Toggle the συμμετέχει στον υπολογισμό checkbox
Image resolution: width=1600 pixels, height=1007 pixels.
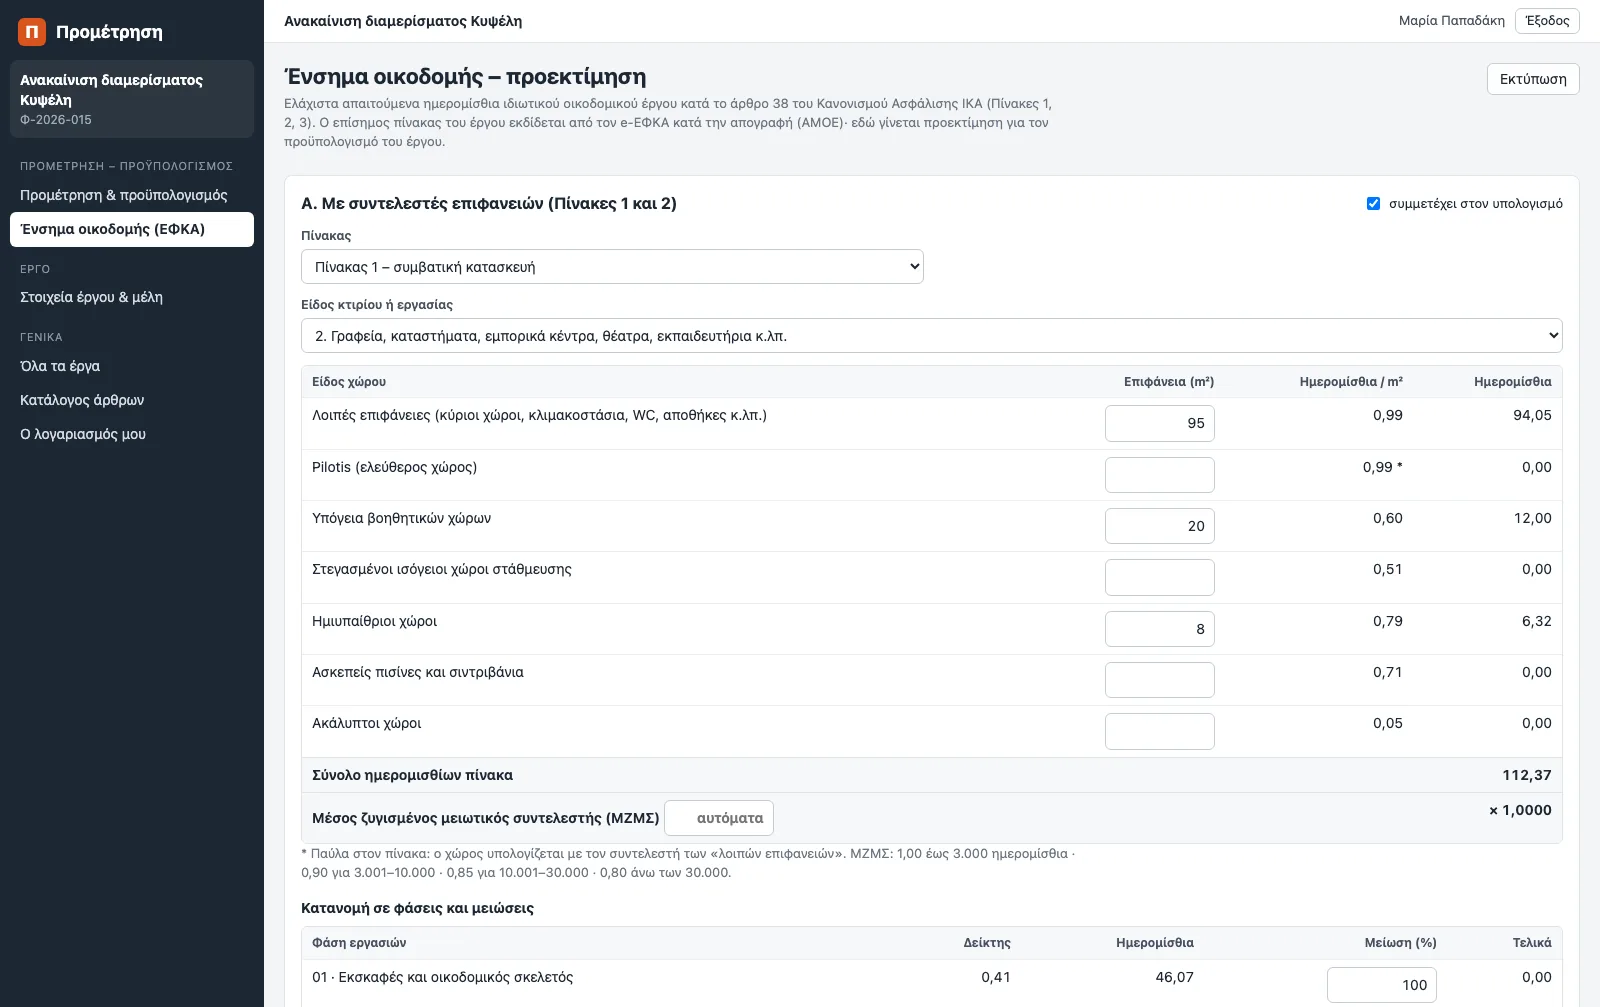(x=1373, y=204)
